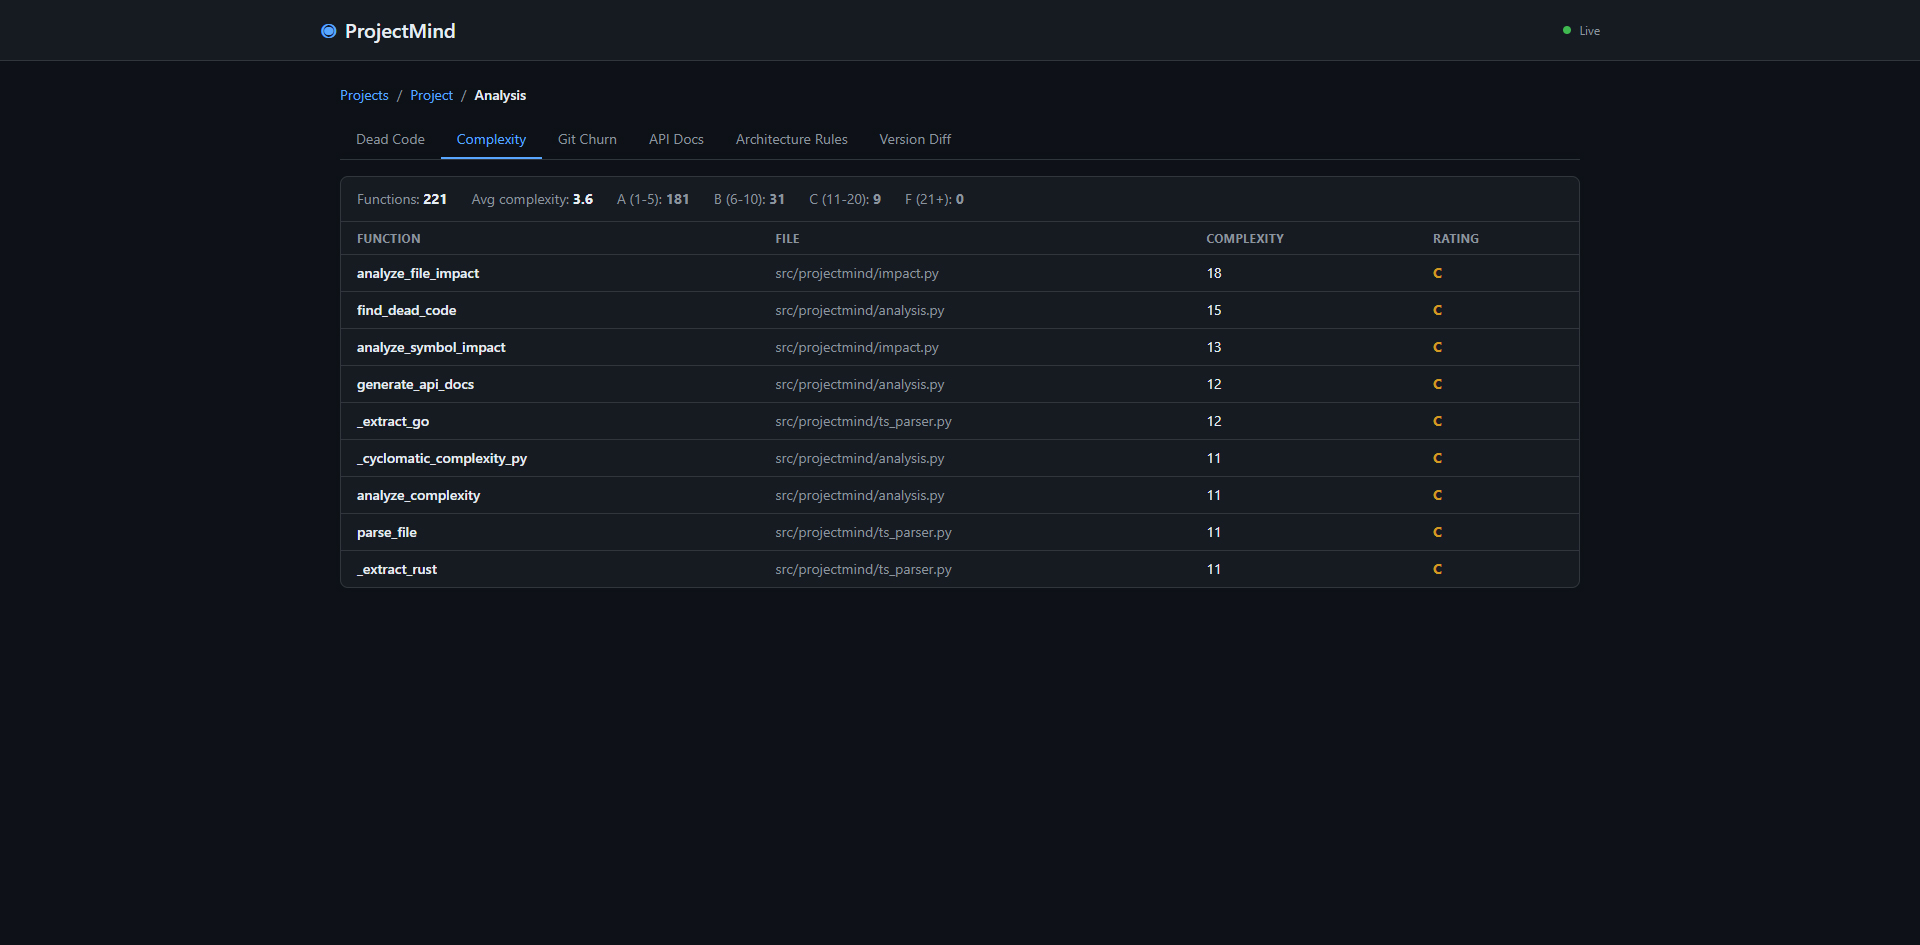Switch to the API Docs tab
Viewport: 1920px width, 945px height.
click(676, 140)
